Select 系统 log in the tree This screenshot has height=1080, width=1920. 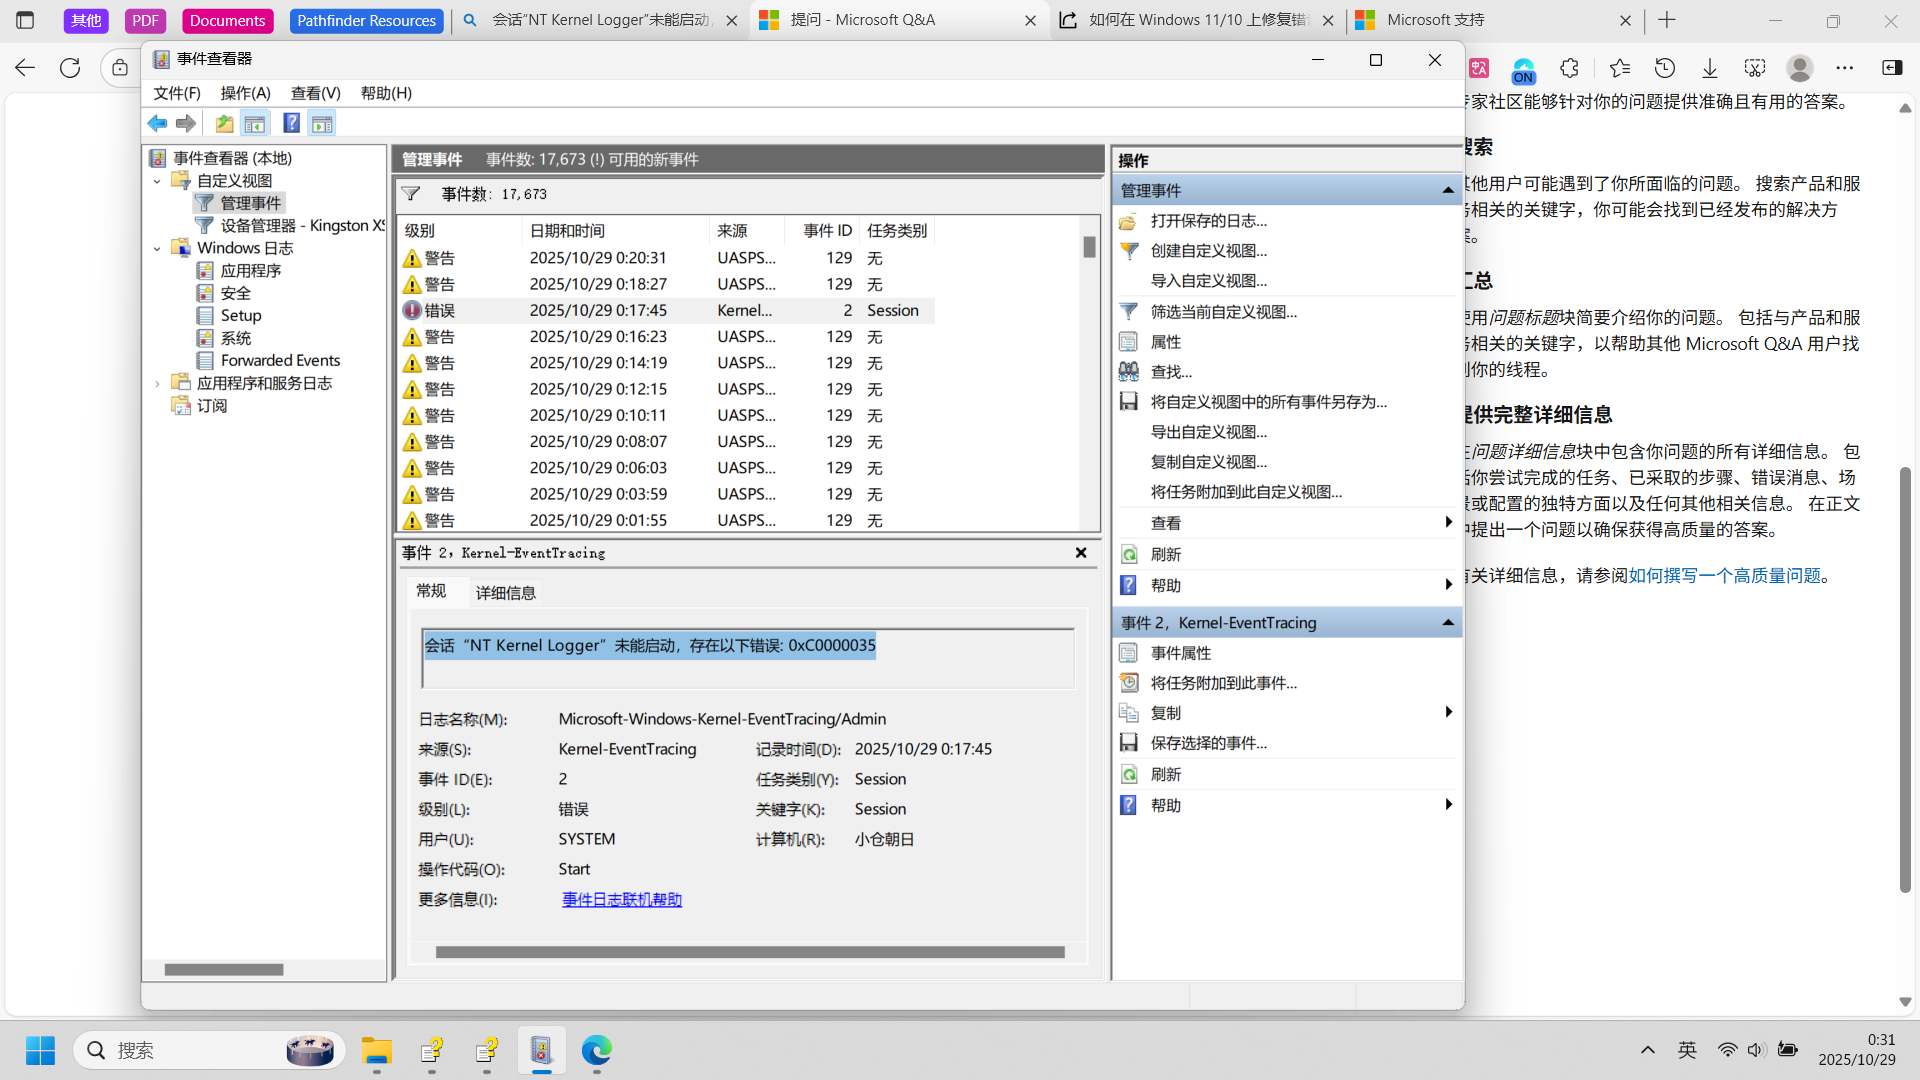[x=236, y=338]
